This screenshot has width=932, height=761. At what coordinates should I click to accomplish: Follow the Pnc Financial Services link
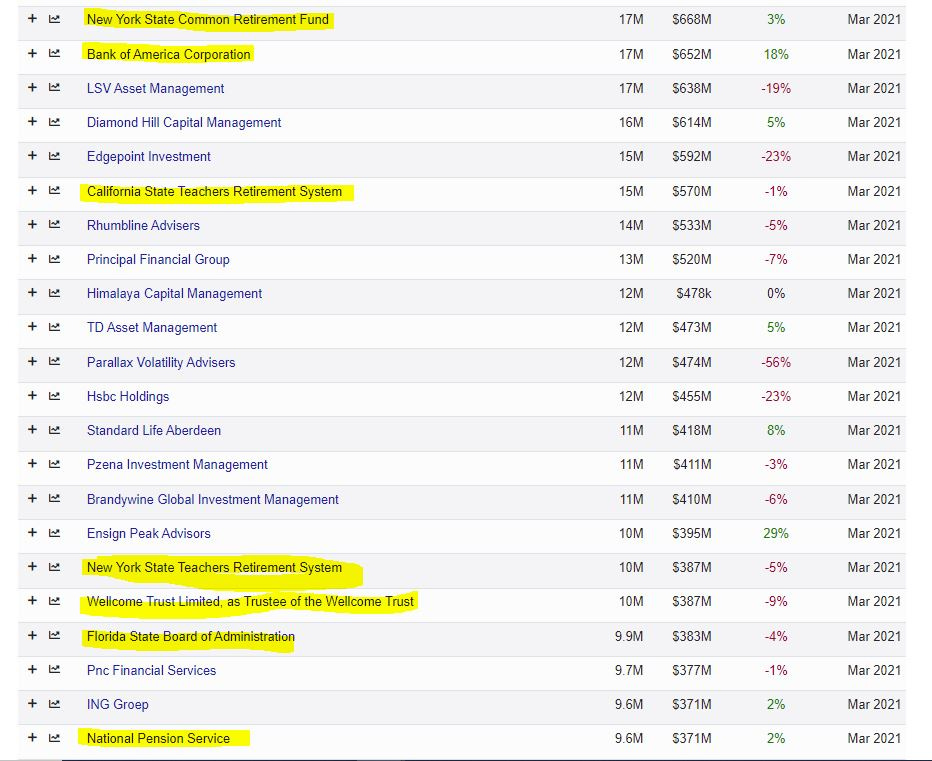(x=152, y=671)
